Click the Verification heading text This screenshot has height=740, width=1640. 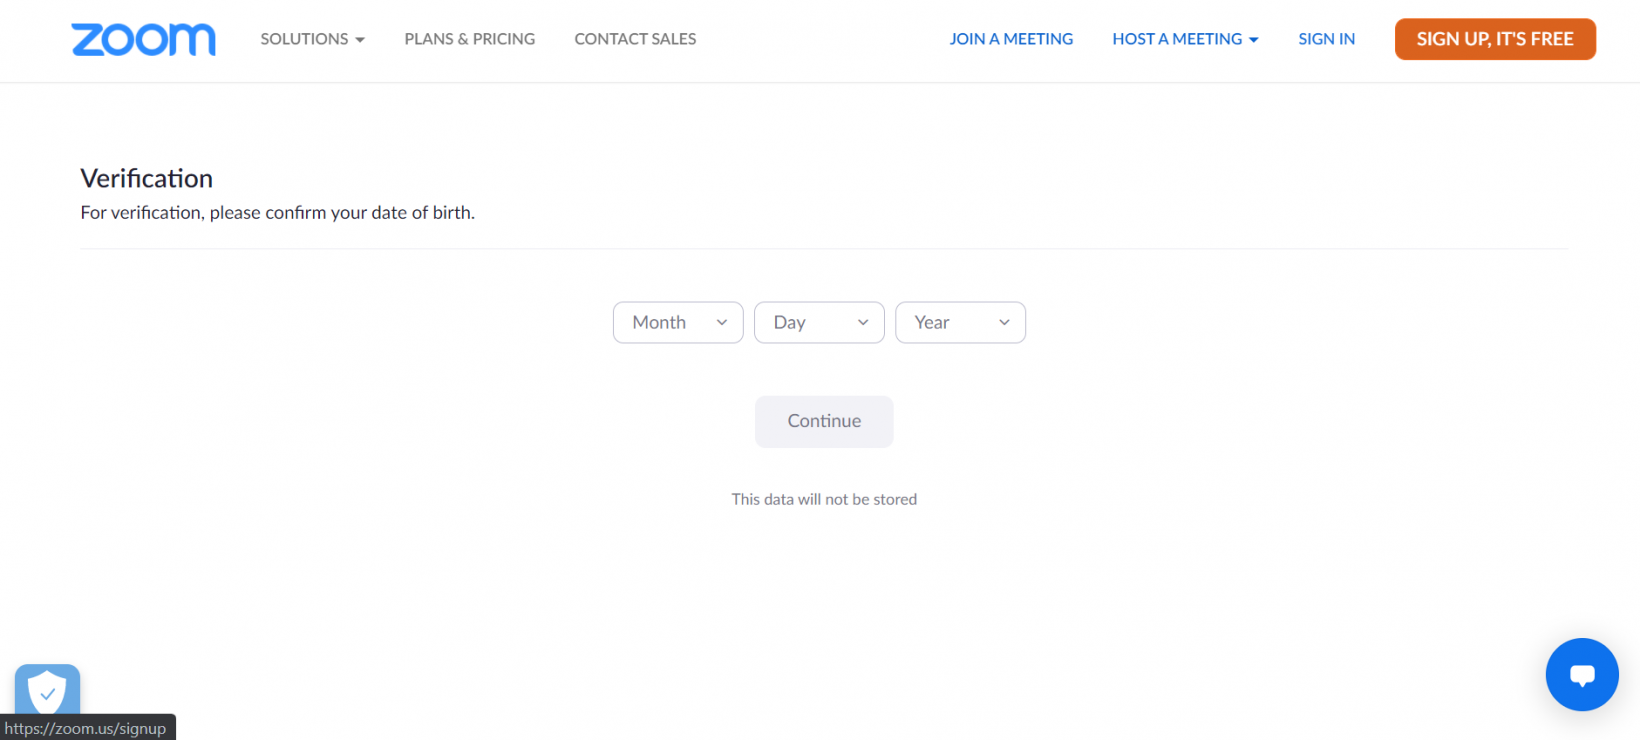coord(147,178)
